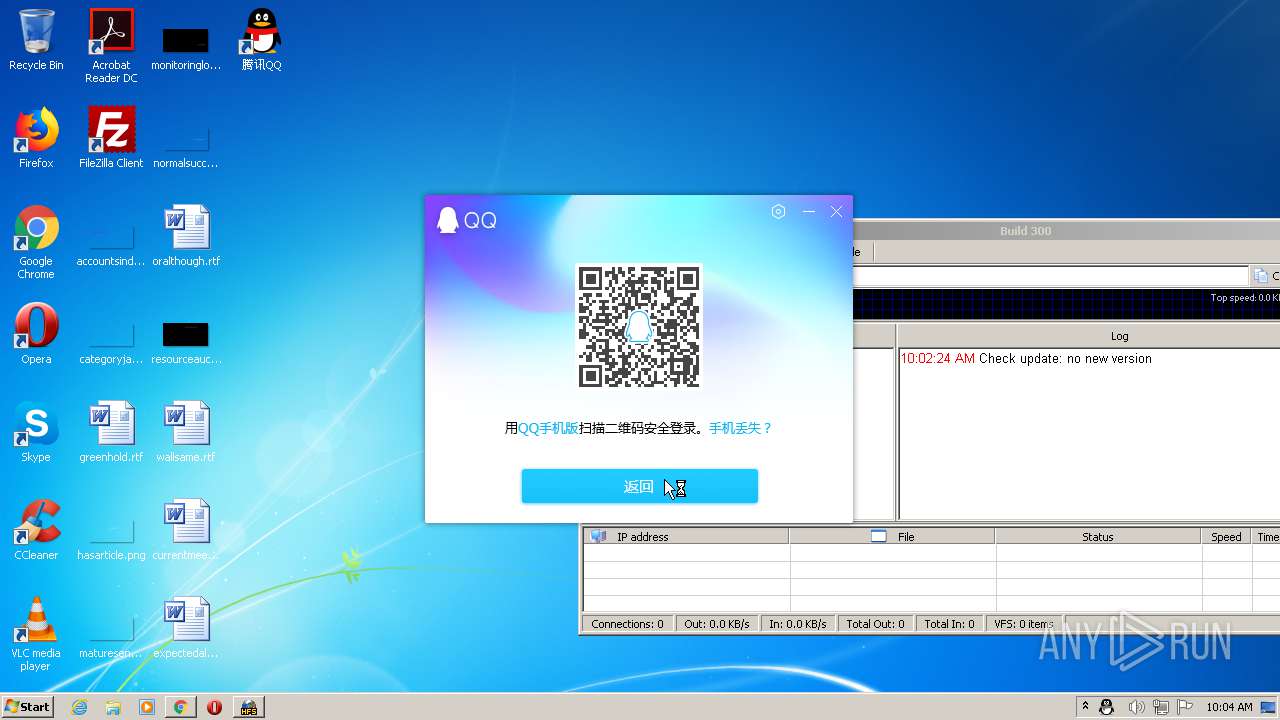Viewport: 1280px width, 720px height.
Task: Click the HFS address URL field
Action: coord(1050,276)
